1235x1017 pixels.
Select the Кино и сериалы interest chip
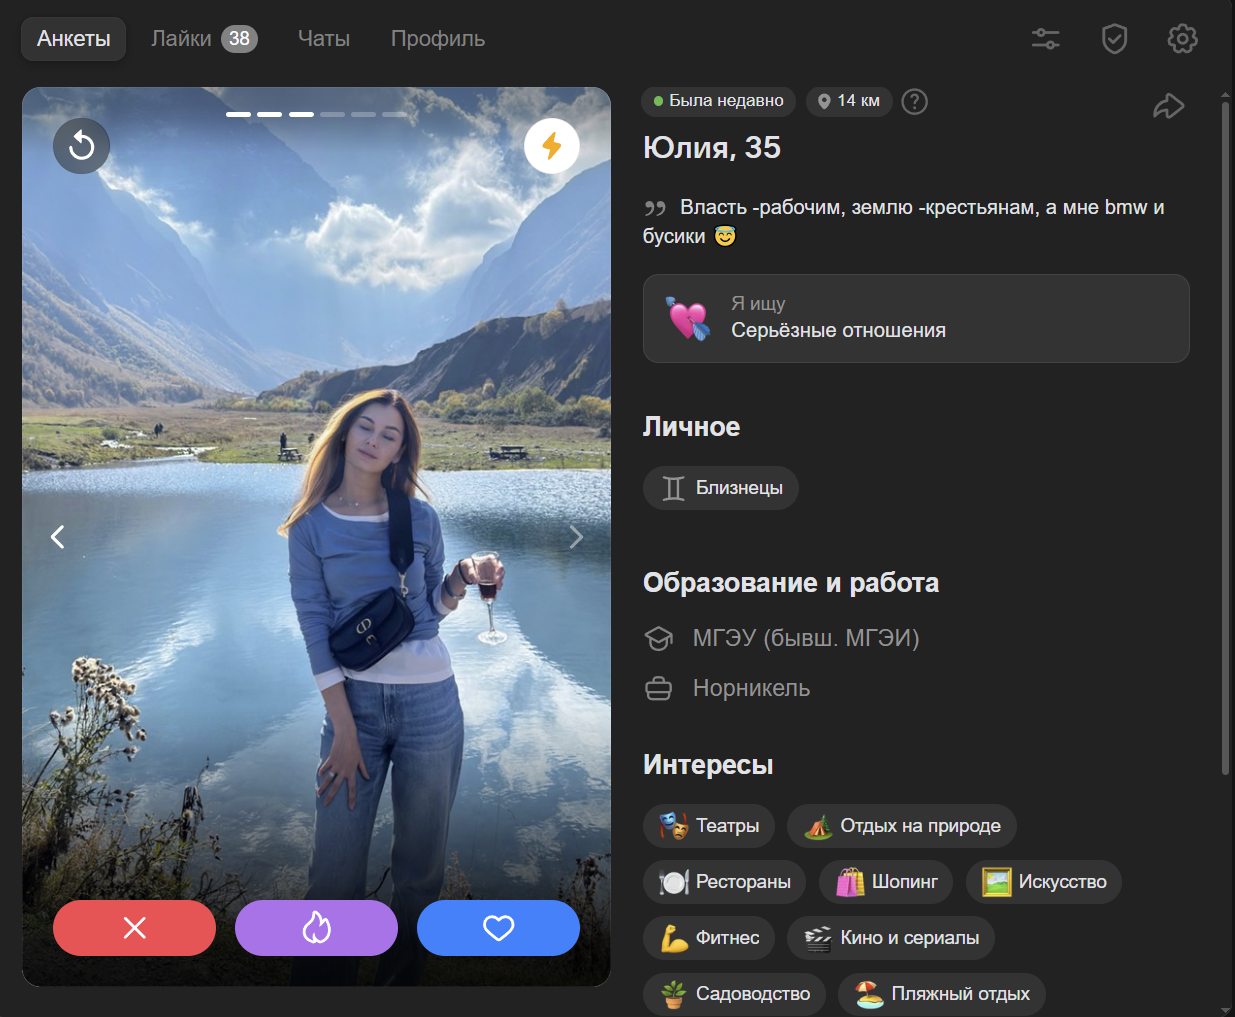pyautogui.click(x=891, y=938)
